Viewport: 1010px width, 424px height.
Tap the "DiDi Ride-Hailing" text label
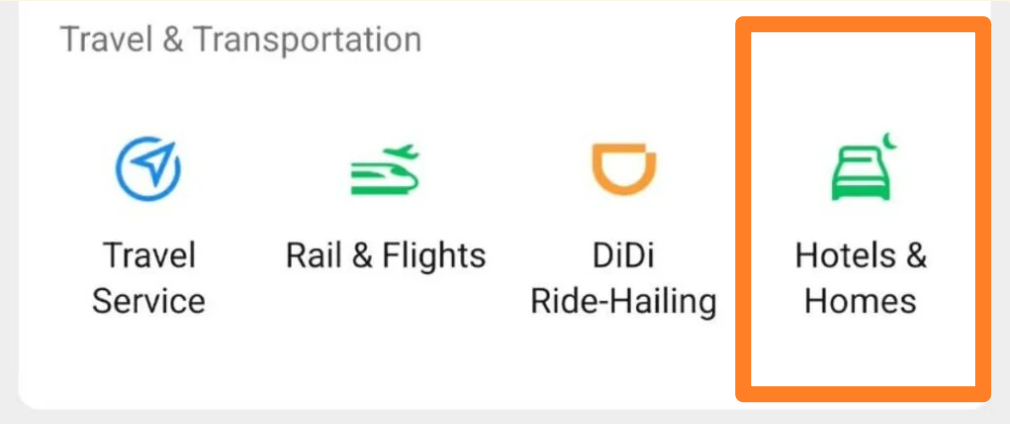[x=623, y=277]
